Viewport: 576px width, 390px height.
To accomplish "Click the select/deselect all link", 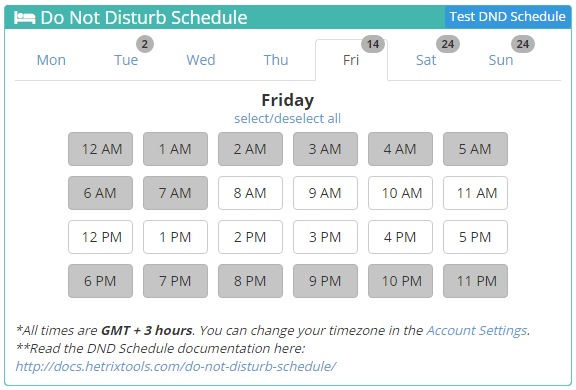I will coord(288,119).
